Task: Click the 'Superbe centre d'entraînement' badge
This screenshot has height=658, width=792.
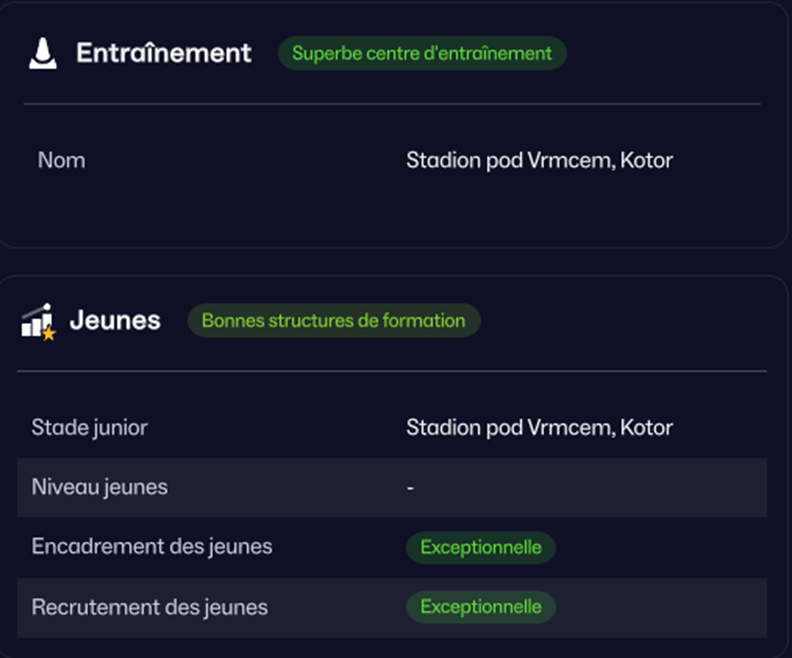Action: [x=422, y=53]
